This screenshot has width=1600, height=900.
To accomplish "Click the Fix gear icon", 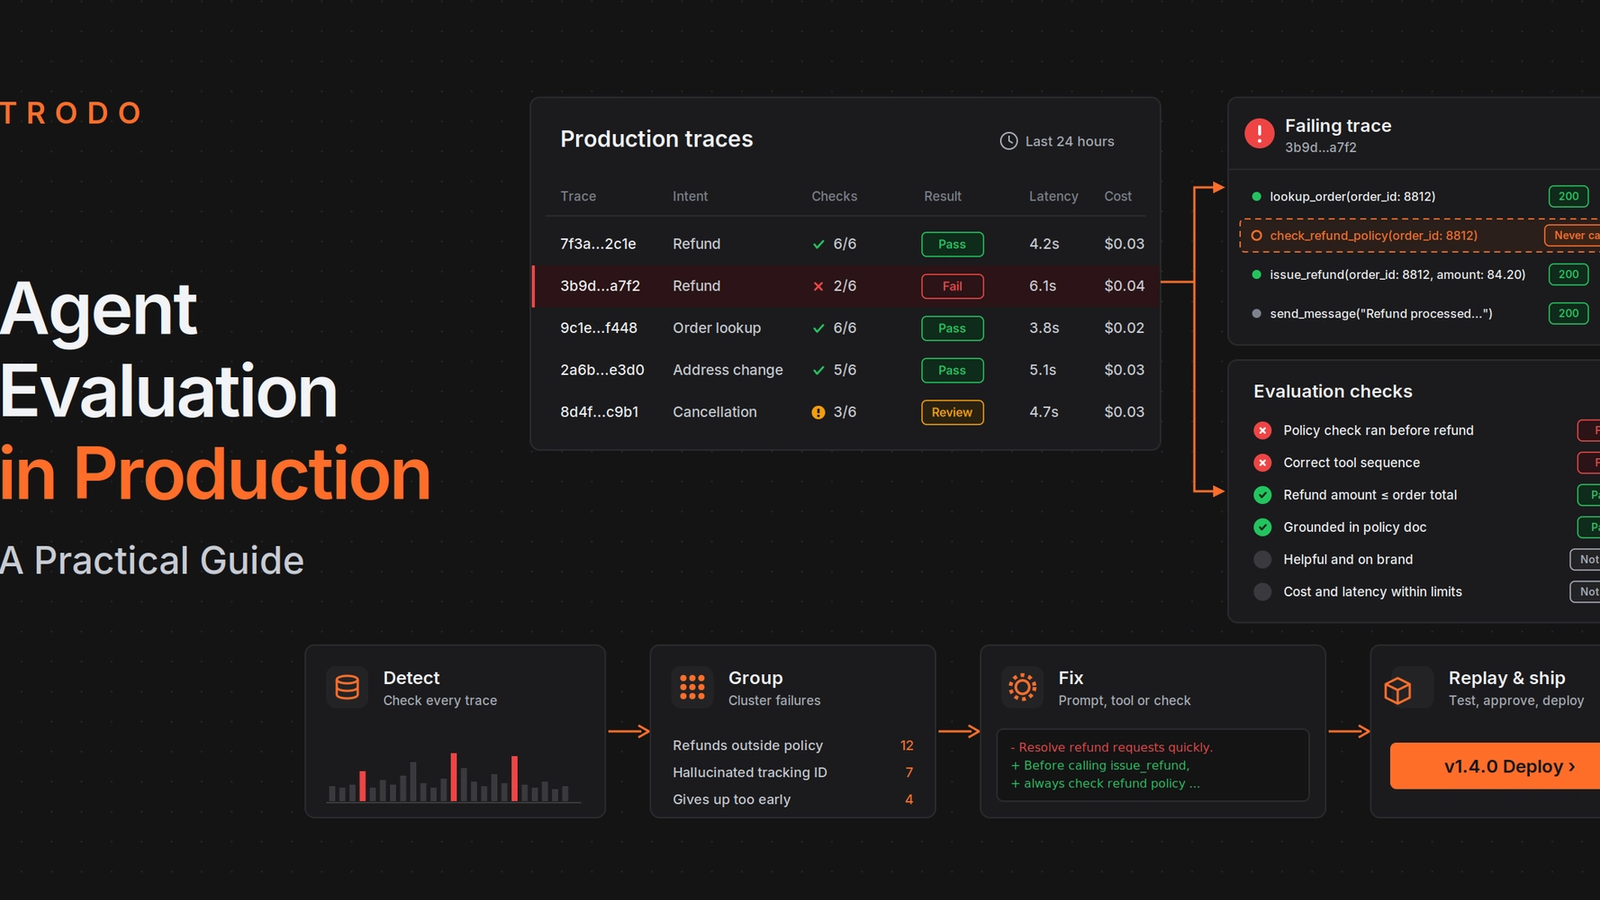I will point(1022,688).
